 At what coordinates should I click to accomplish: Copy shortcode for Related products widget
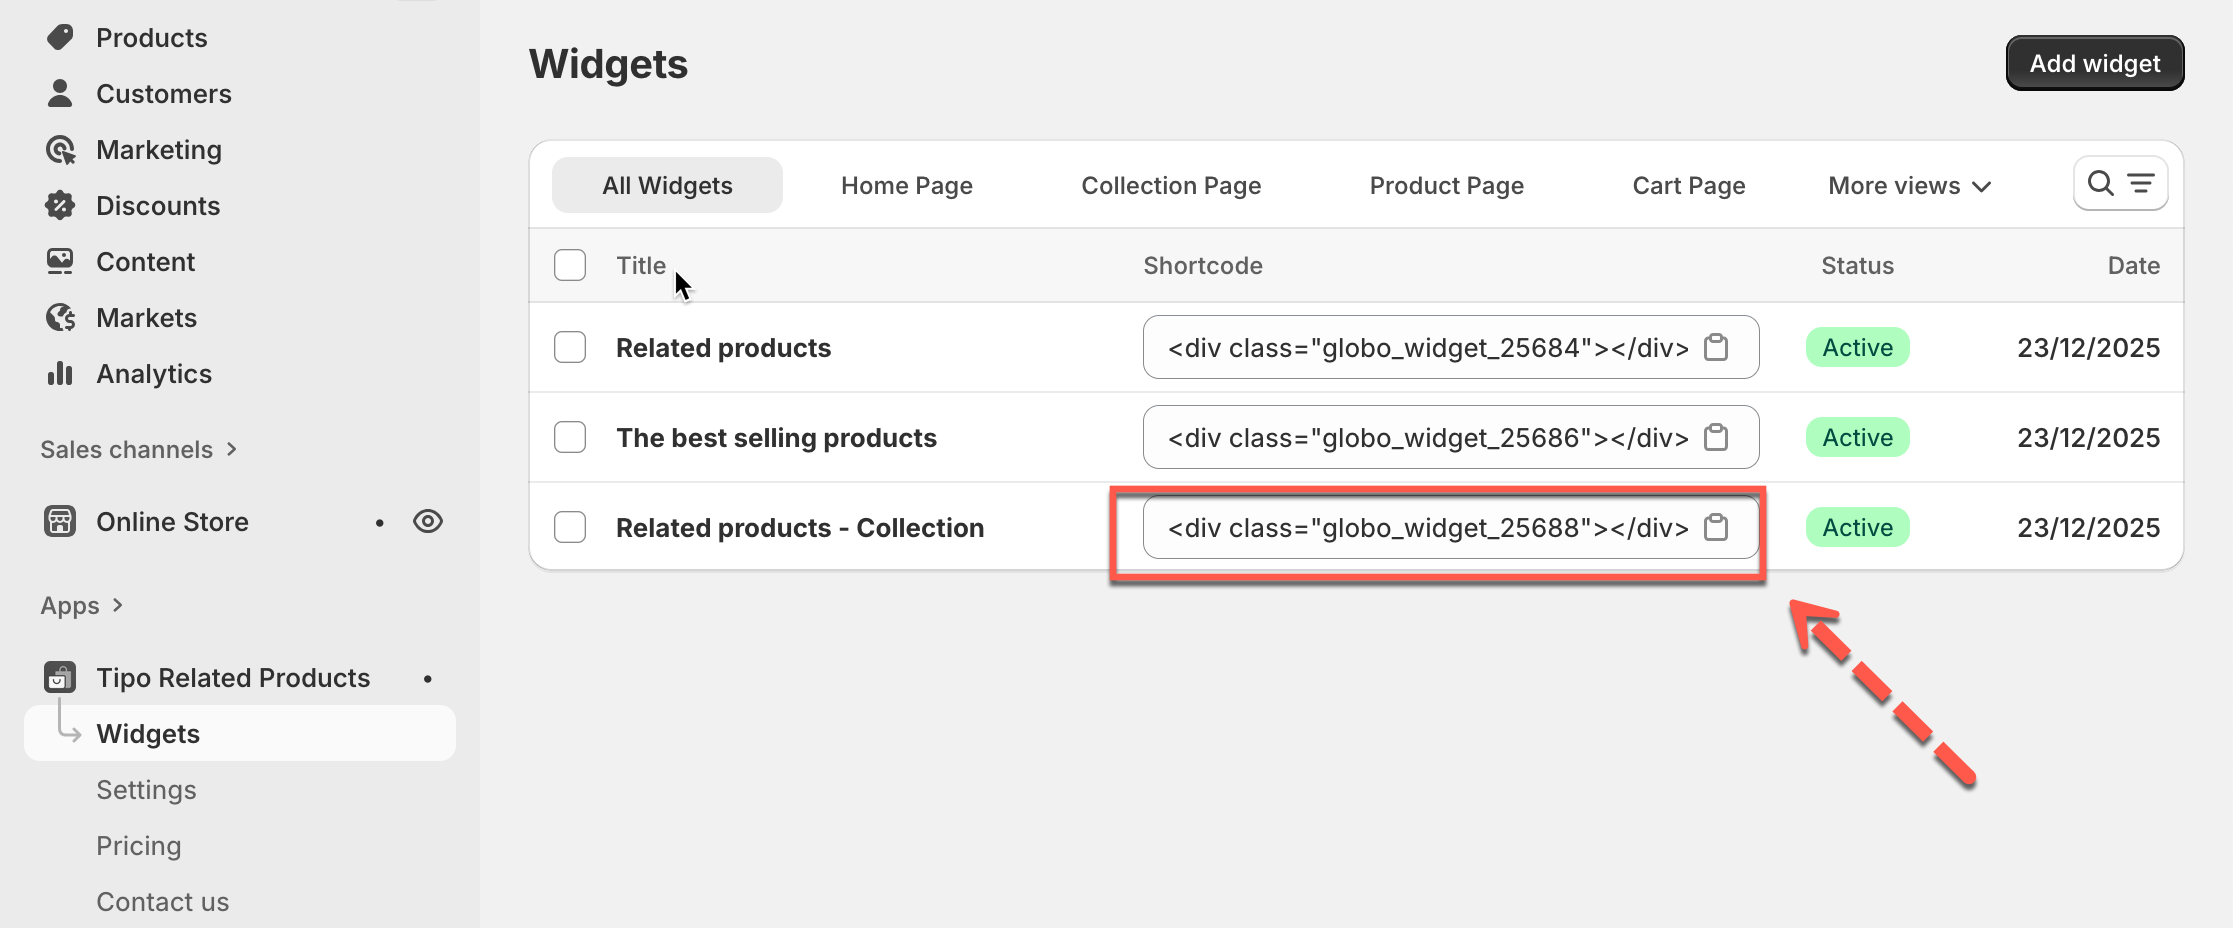(x=1716, y=347)
